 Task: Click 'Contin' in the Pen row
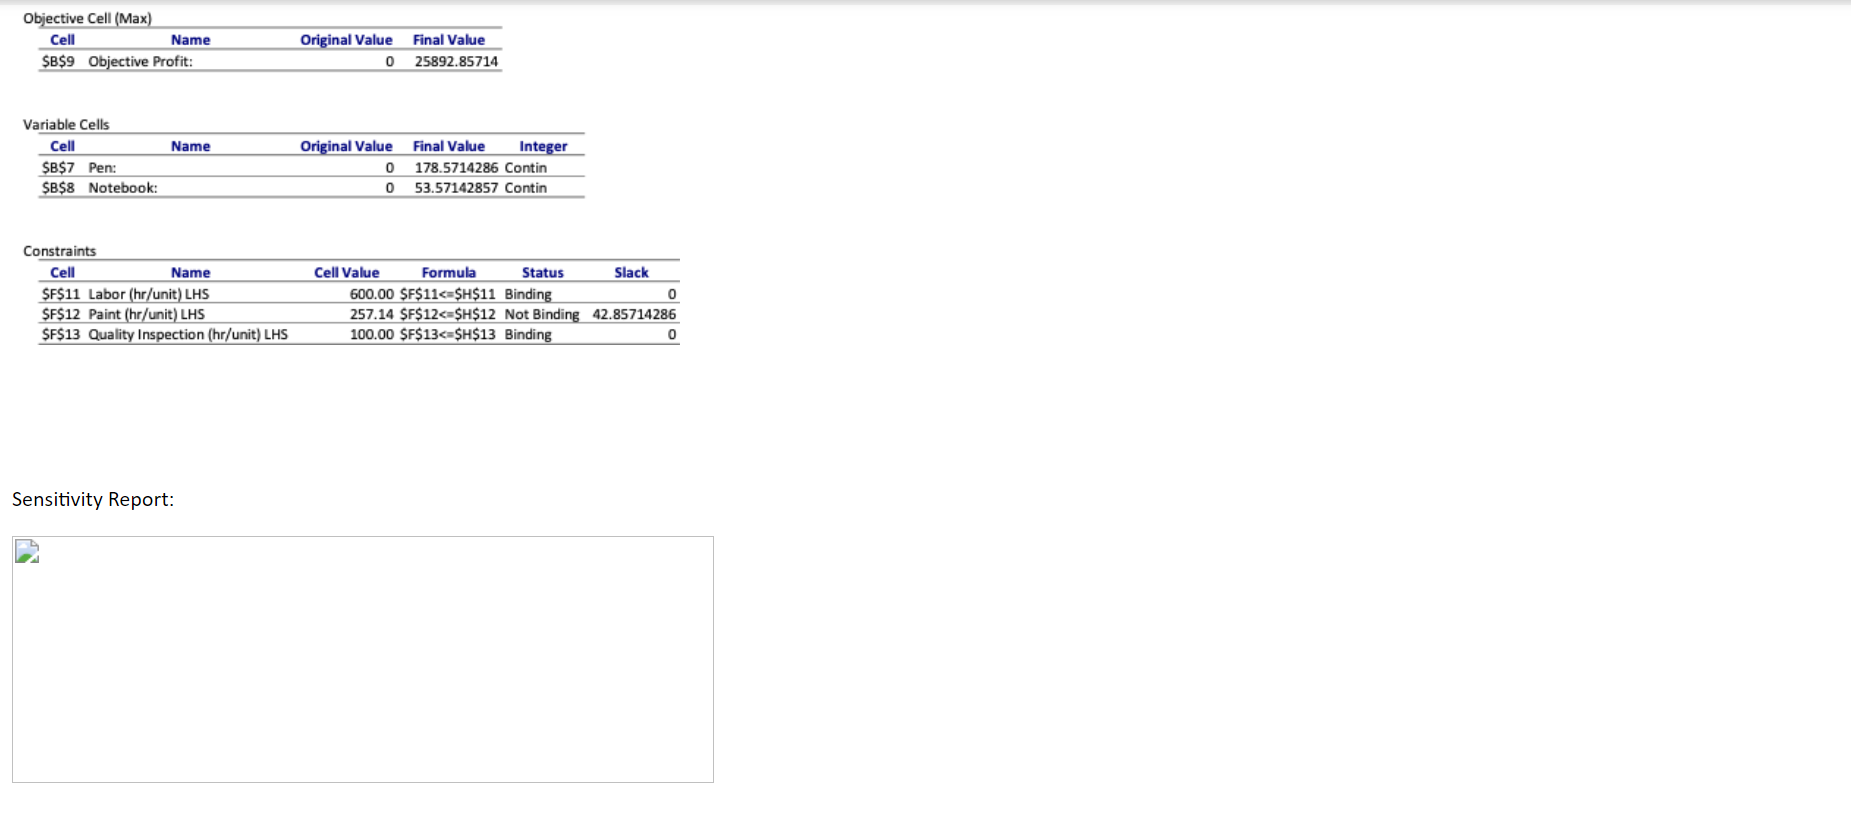526,167
